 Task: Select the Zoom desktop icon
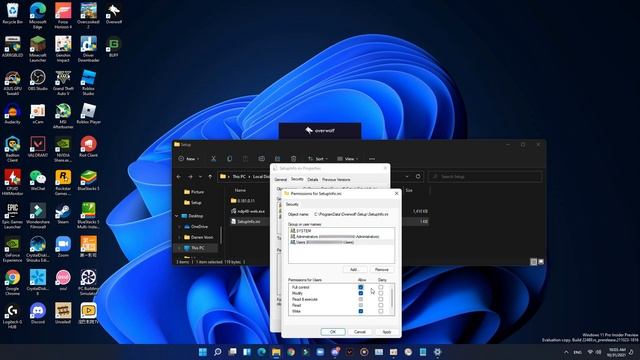point(63,247)
